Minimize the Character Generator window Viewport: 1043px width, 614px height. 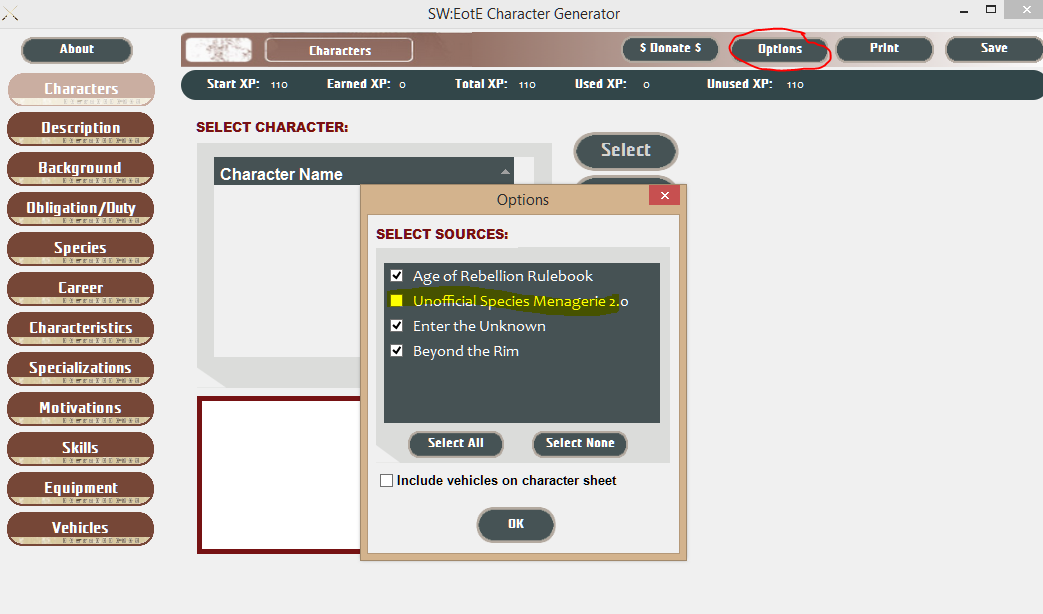(x=964, y=11)
